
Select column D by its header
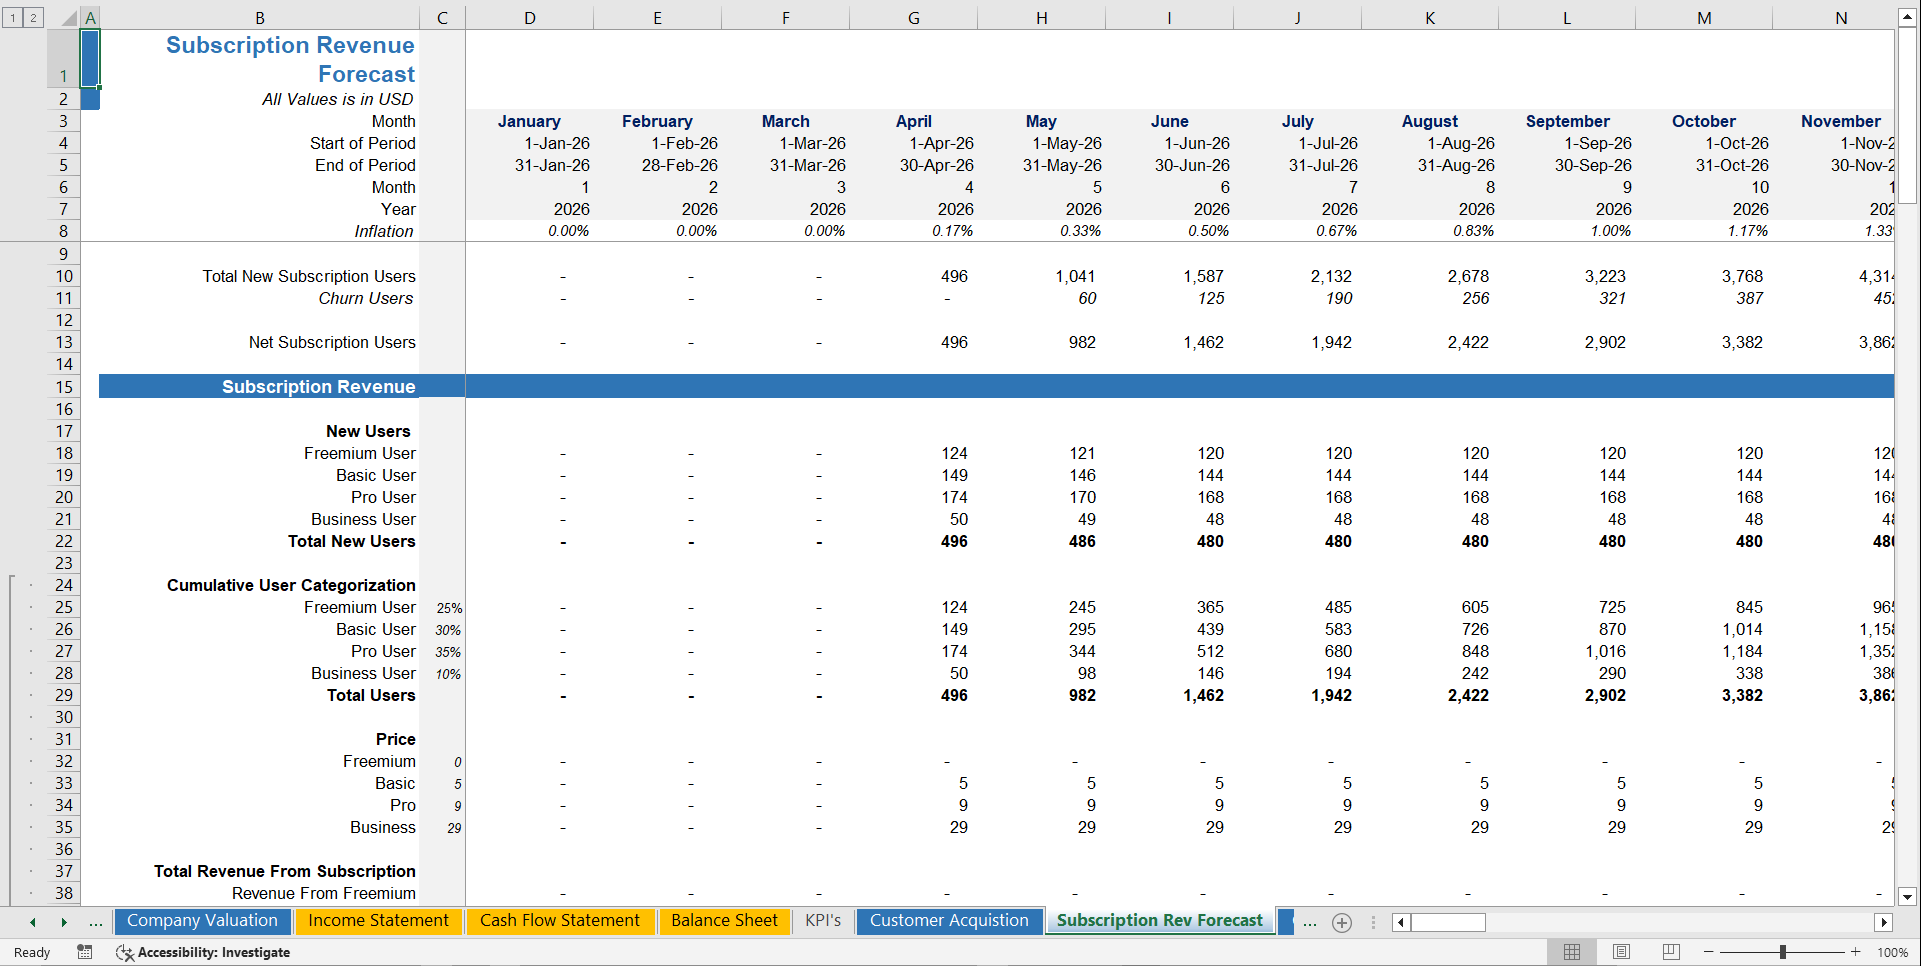click(530, 17)
